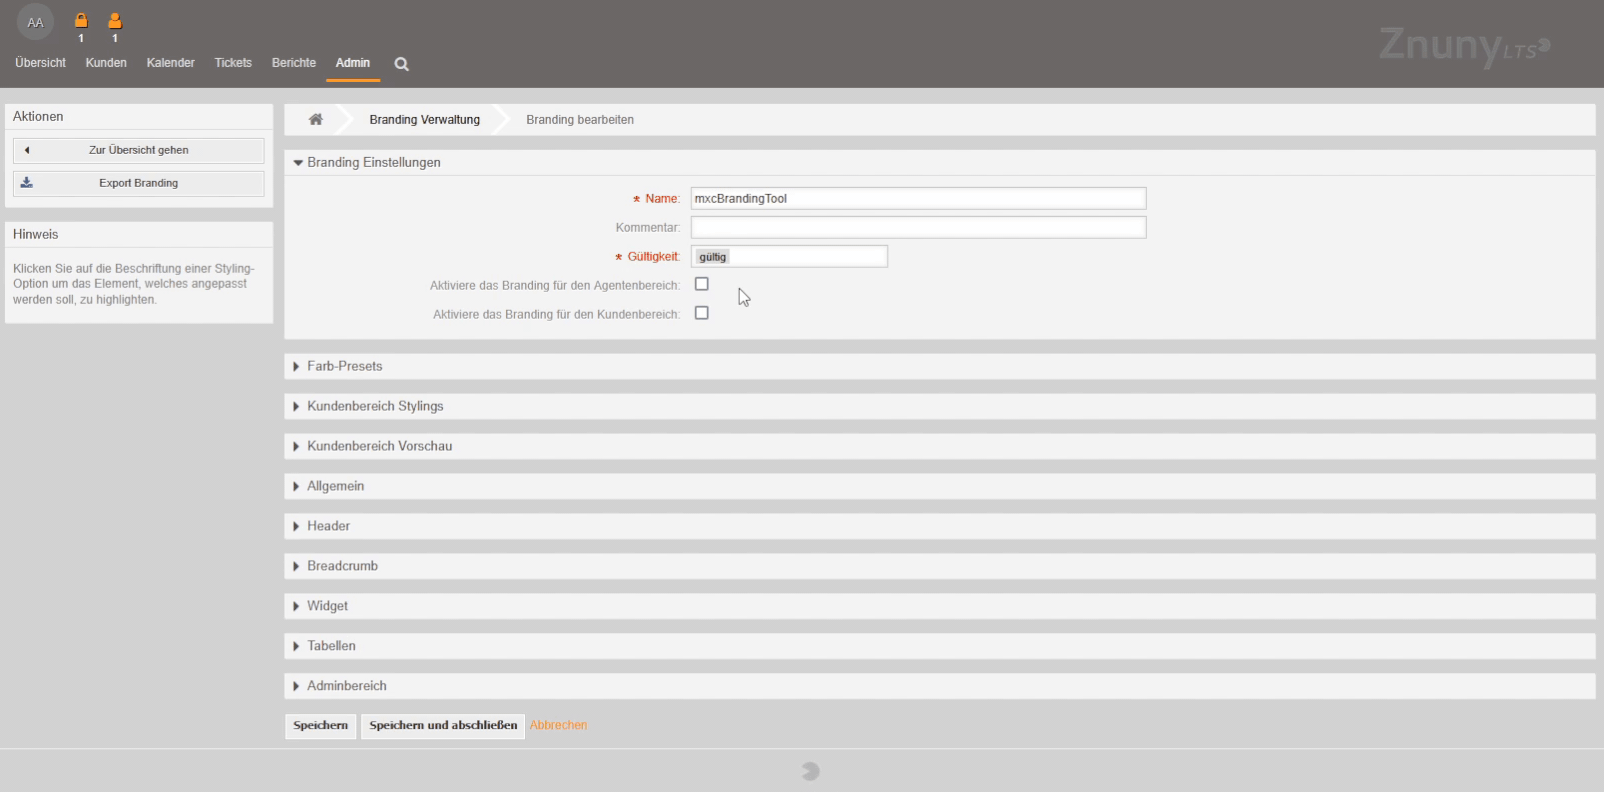
Task: Click the Znuny LTS logo
Action: [x=1464, y=45]
